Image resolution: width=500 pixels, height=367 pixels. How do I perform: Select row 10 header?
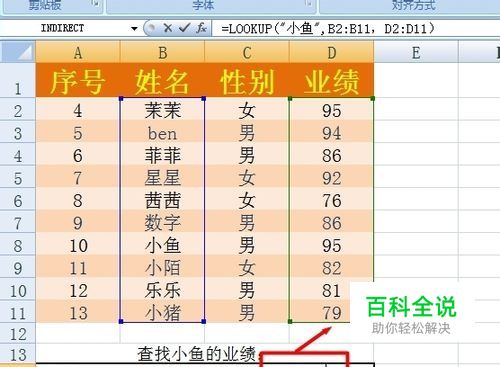click(x=18, y=289)
